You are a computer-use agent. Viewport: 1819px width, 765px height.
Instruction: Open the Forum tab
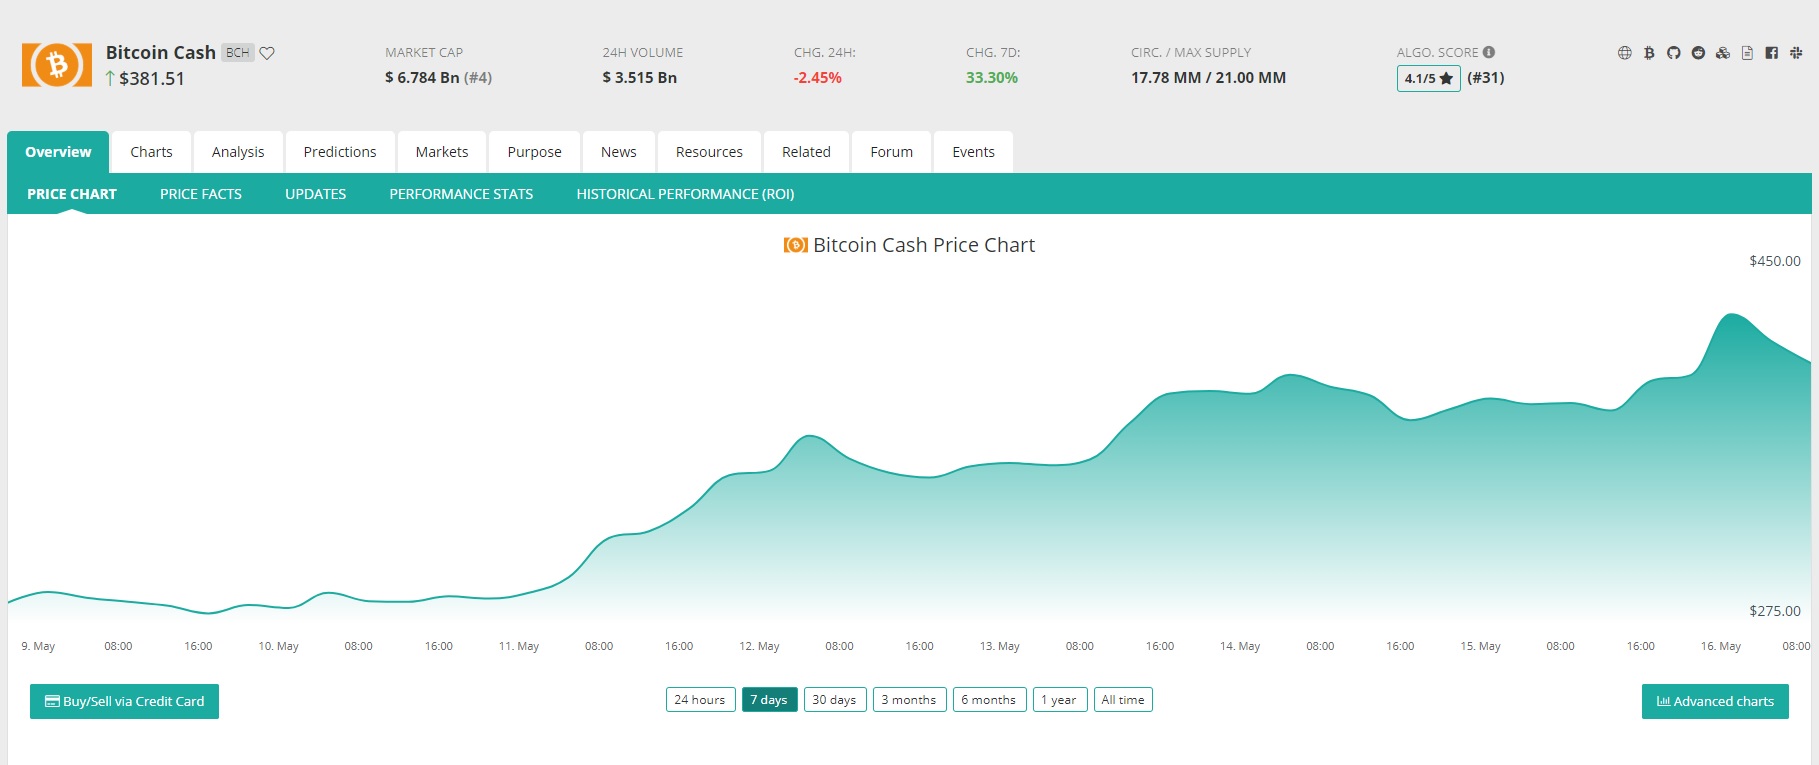pyautogui.click(x=891, y=152)
